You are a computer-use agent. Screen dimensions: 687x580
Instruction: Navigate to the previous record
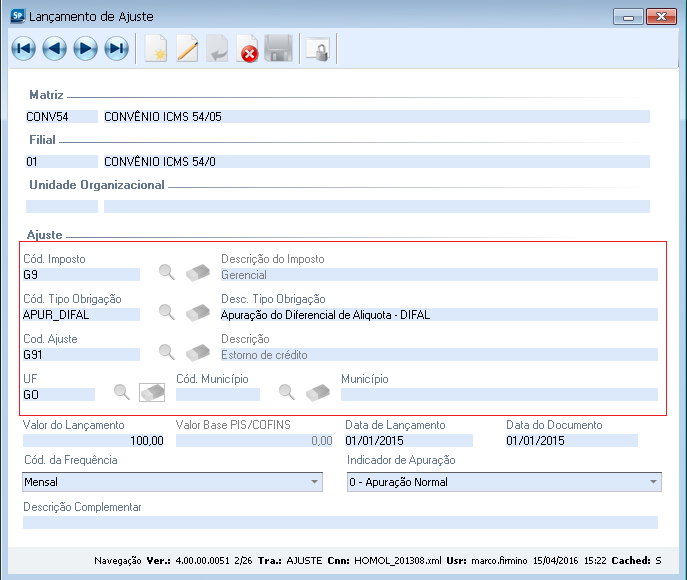pos(54,49)
